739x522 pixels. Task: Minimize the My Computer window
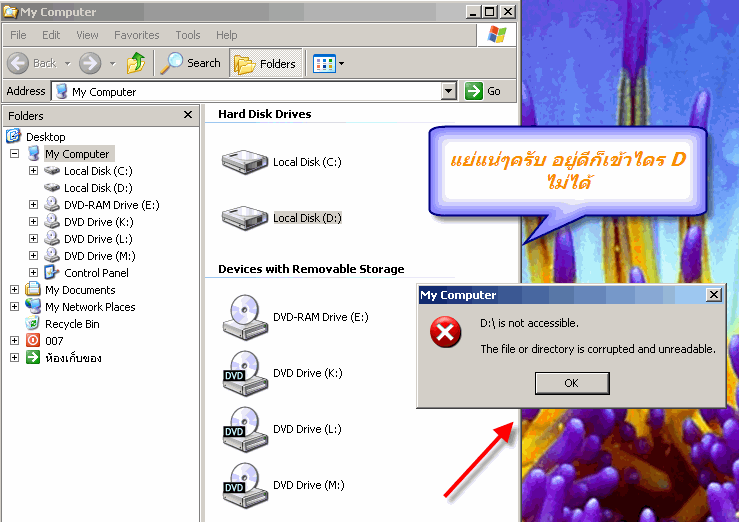click(474, 11)
